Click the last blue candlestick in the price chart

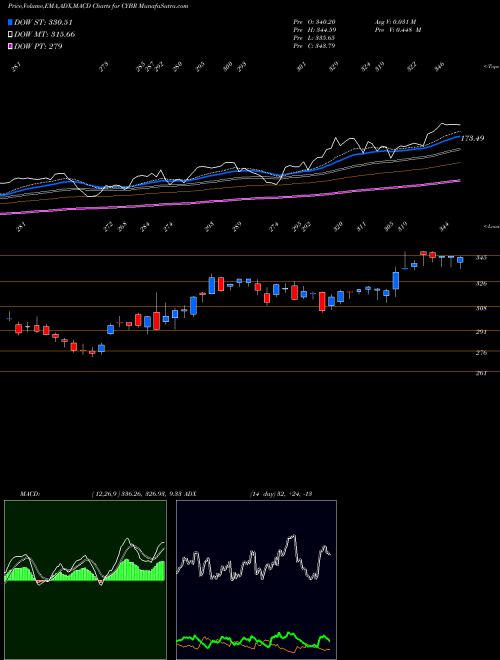[x=460, y=261]
